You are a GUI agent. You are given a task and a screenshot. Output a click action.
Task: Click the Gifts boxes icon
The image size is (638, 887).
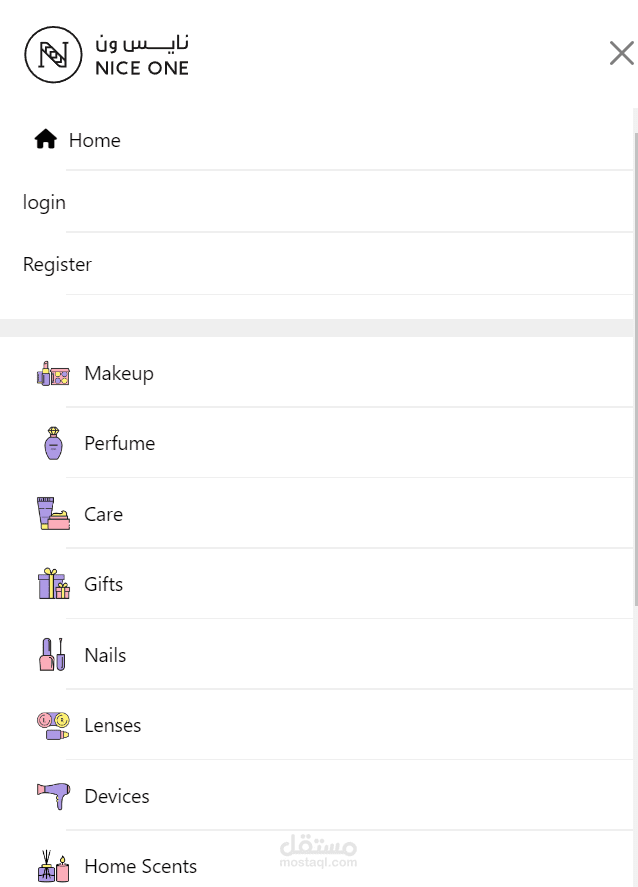(53, 584)
